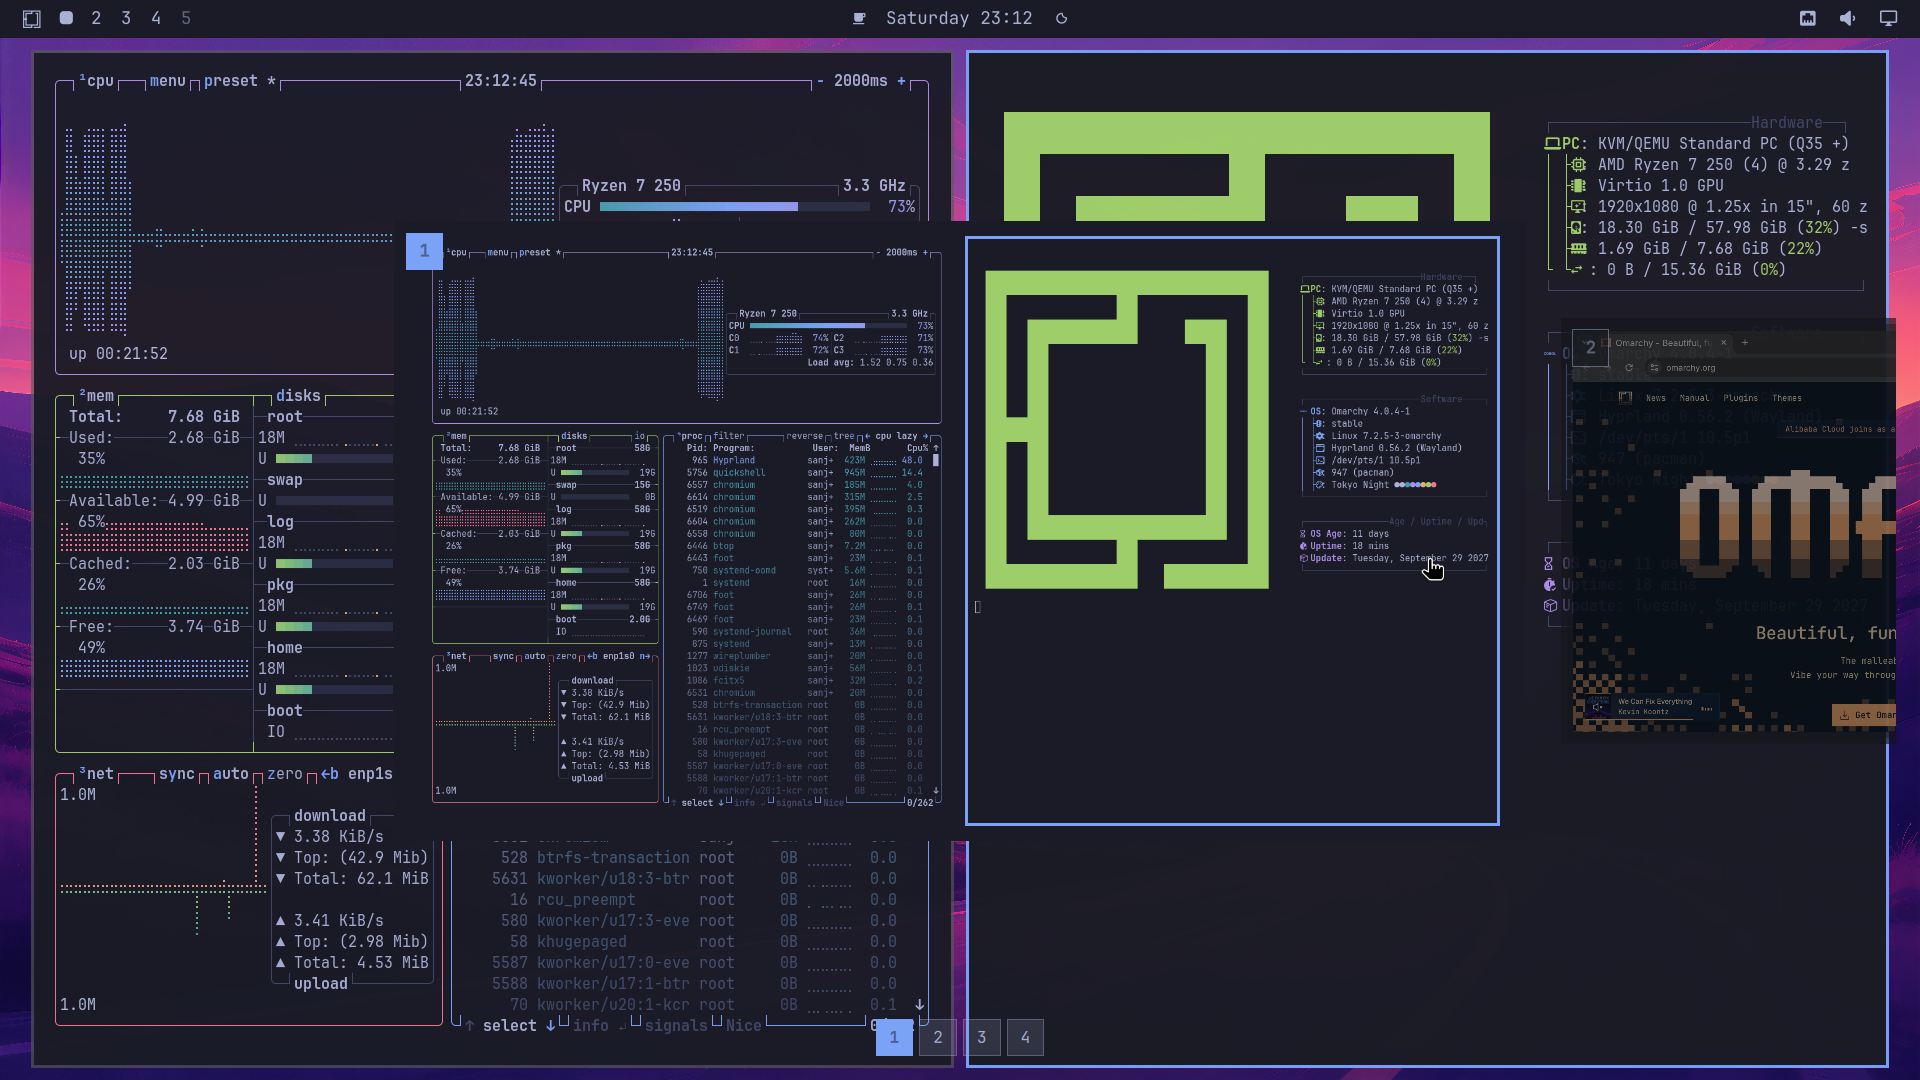The width and height of the screenshot is (1920, 1080).
Task: Show process 'info' in btop footer
Action: click(590, 1026)
